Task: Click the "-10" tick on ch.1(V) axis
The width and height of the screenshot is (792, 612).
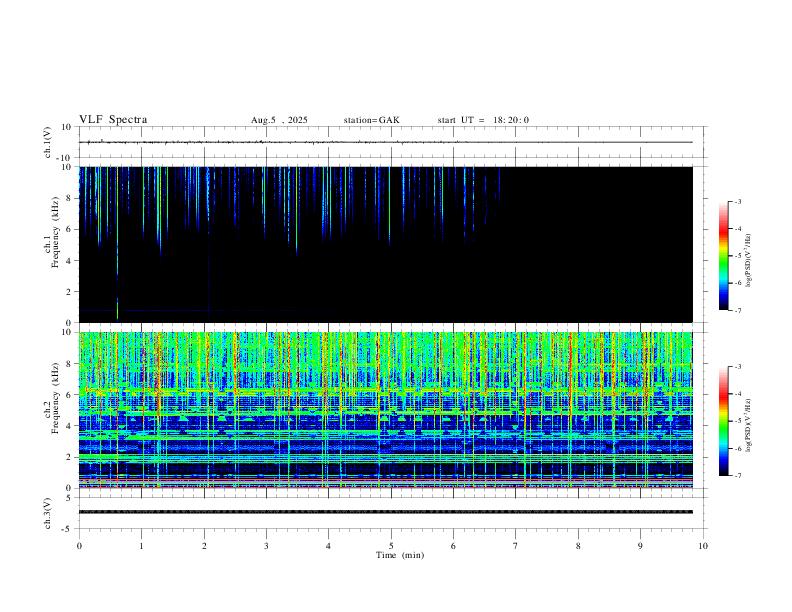Action: tap(66, 158)
